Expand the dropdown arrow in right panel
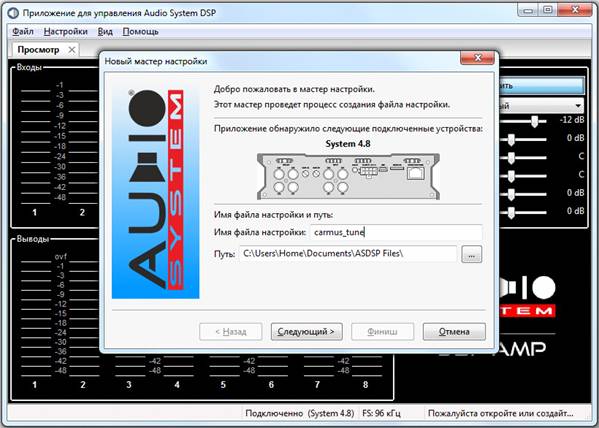This screenshot has height=428, width=599. click(578, 105)
